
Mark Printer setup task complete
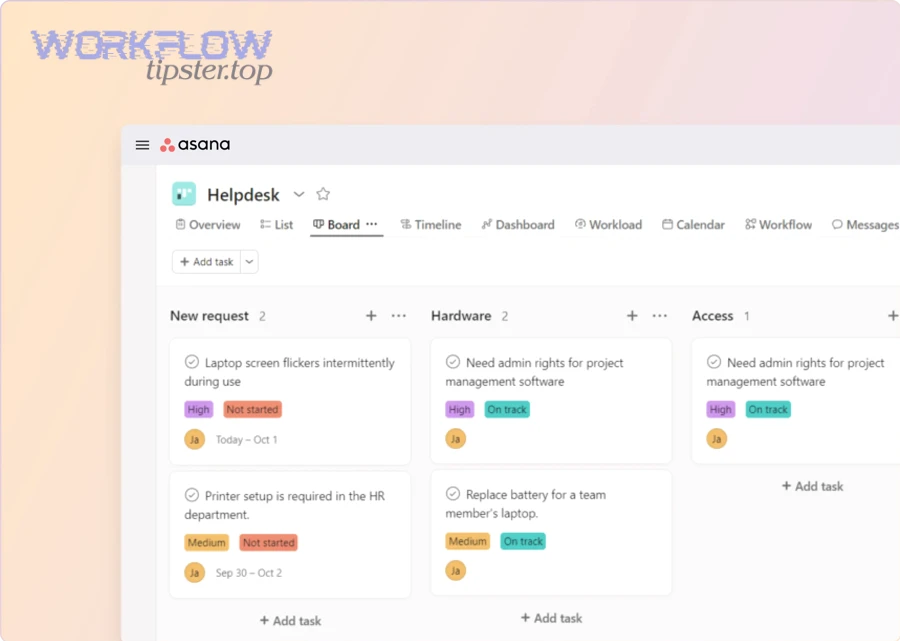[x=192, y=495]
